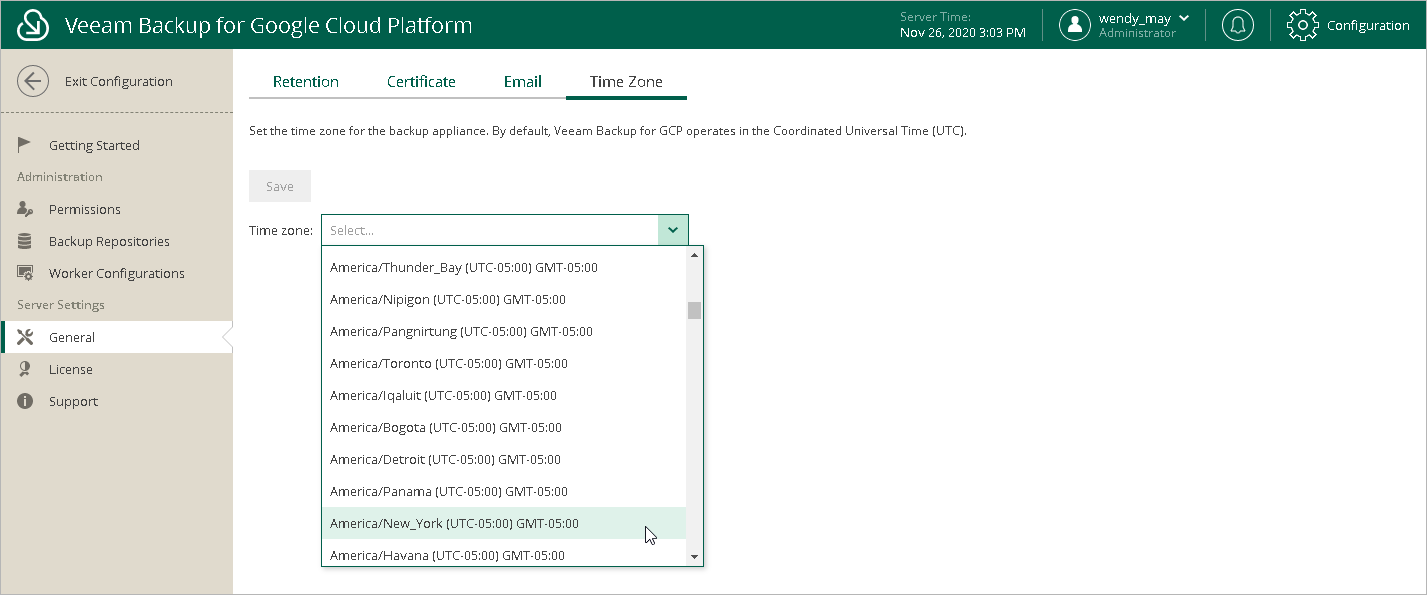Click the Exit Configuration back arrow icon
Viewport: 1427px width, 595px height.
coord(33,82)
